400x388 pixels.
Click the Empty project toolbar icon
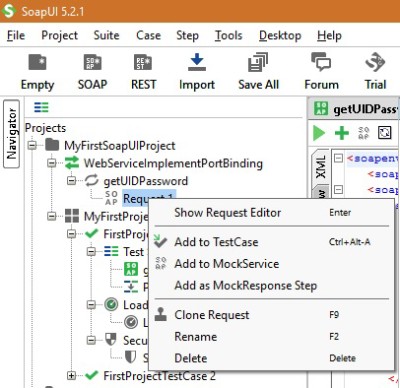click(x=37, y=62)
